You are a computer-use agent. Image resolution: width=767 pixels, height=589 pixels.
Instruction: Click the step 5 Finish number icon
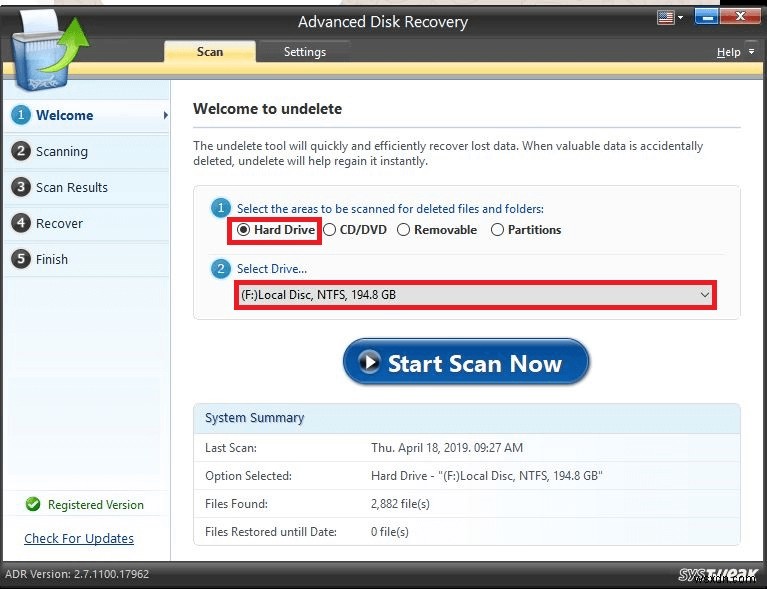tap(21, 259)
